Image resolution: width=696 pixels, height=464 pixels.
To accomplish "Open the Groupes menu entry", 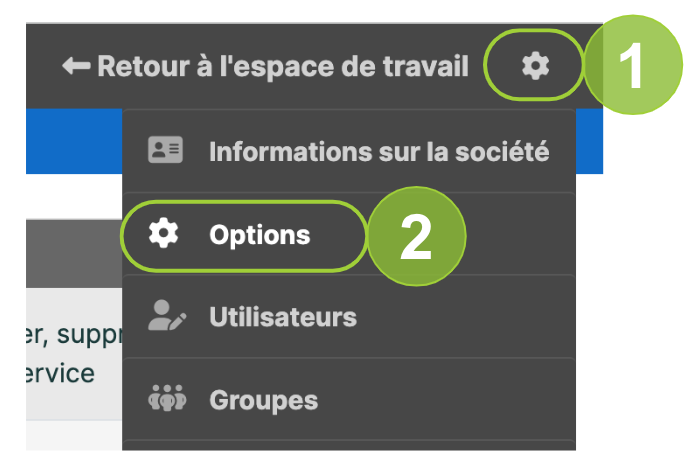I will [x=349, y=399].
